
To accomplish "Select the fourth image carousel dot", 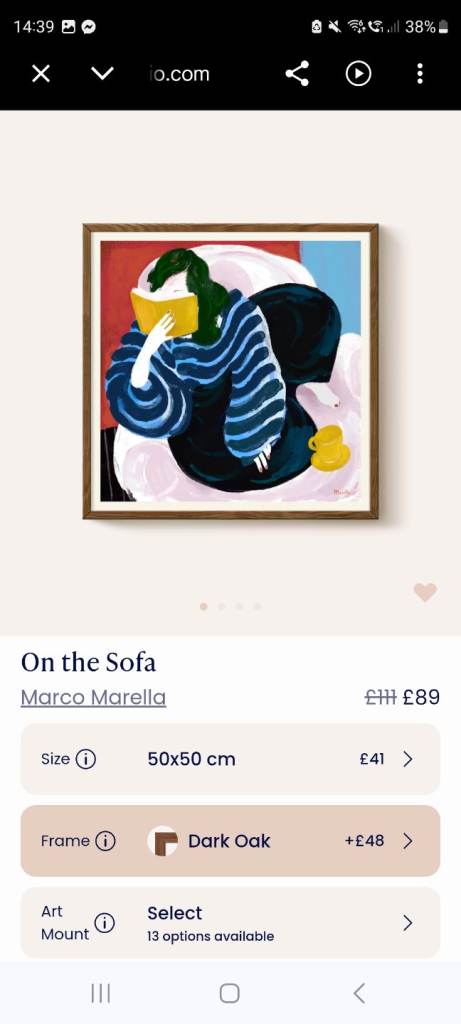I will (x=257, y=607).
